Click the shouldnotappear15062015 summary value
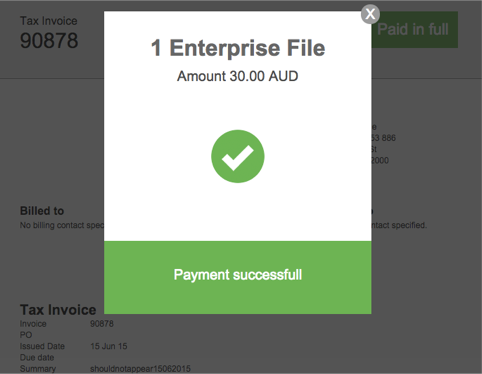Screen dimensions: 482x374 (140, 369)
